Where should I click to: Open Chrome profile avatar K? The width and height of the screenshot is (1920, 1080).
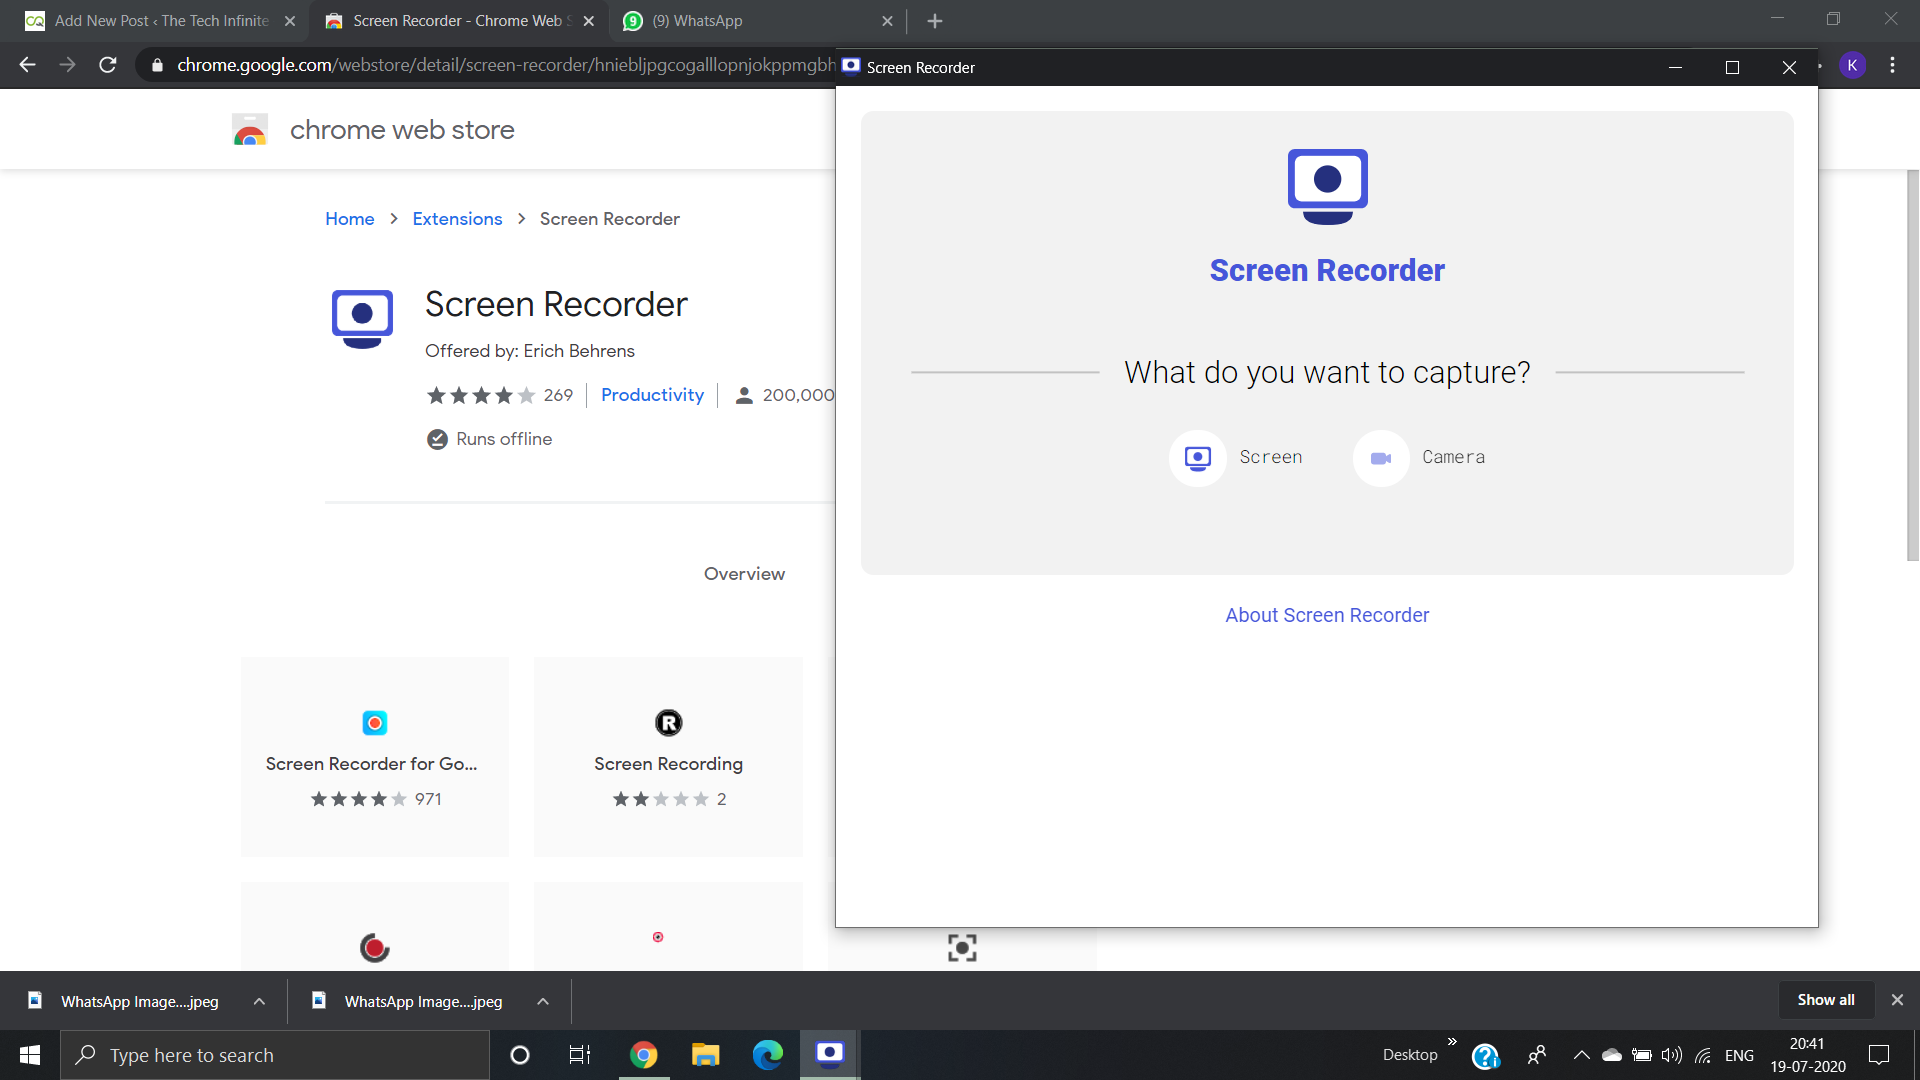tap(1852, 65)
